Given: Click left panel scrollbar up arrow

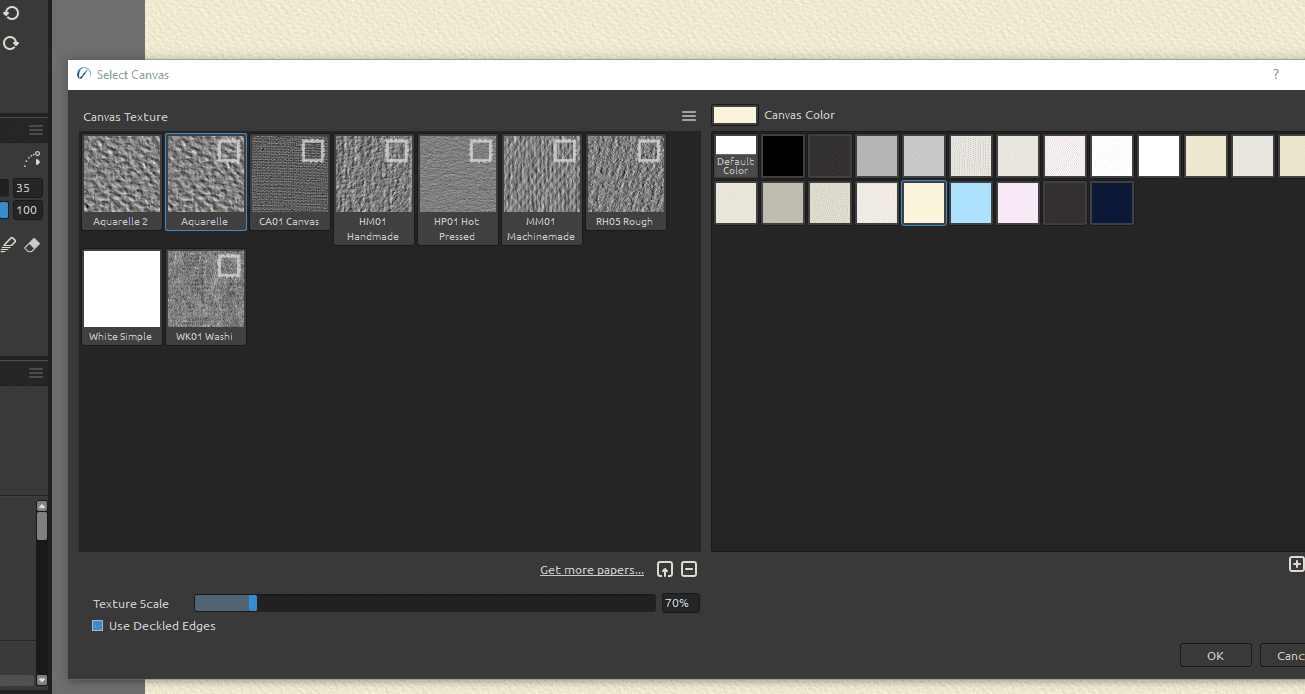Looking at the screenshot, I should click(42, 507).
